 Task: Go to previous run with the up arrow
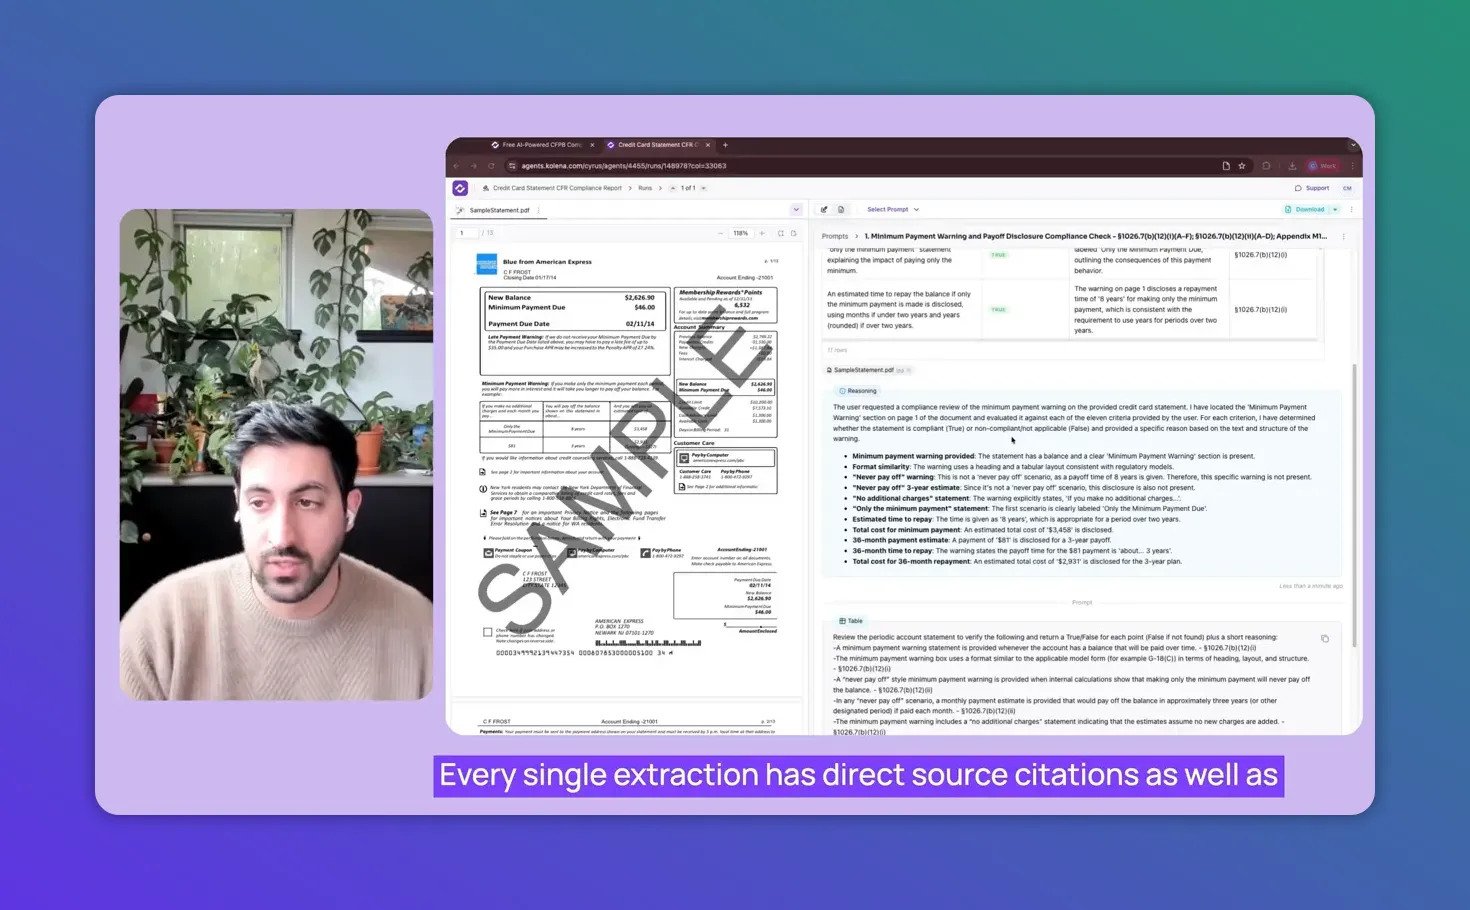click(673, 188)
